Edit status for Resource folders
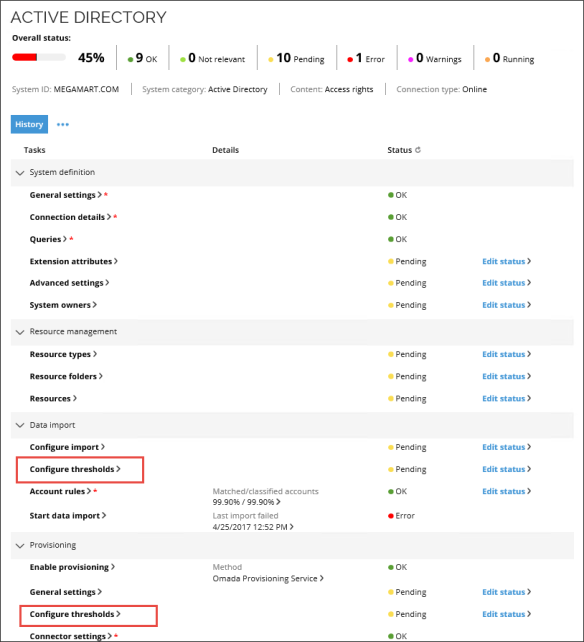584x642 pixels. point(506,376)
